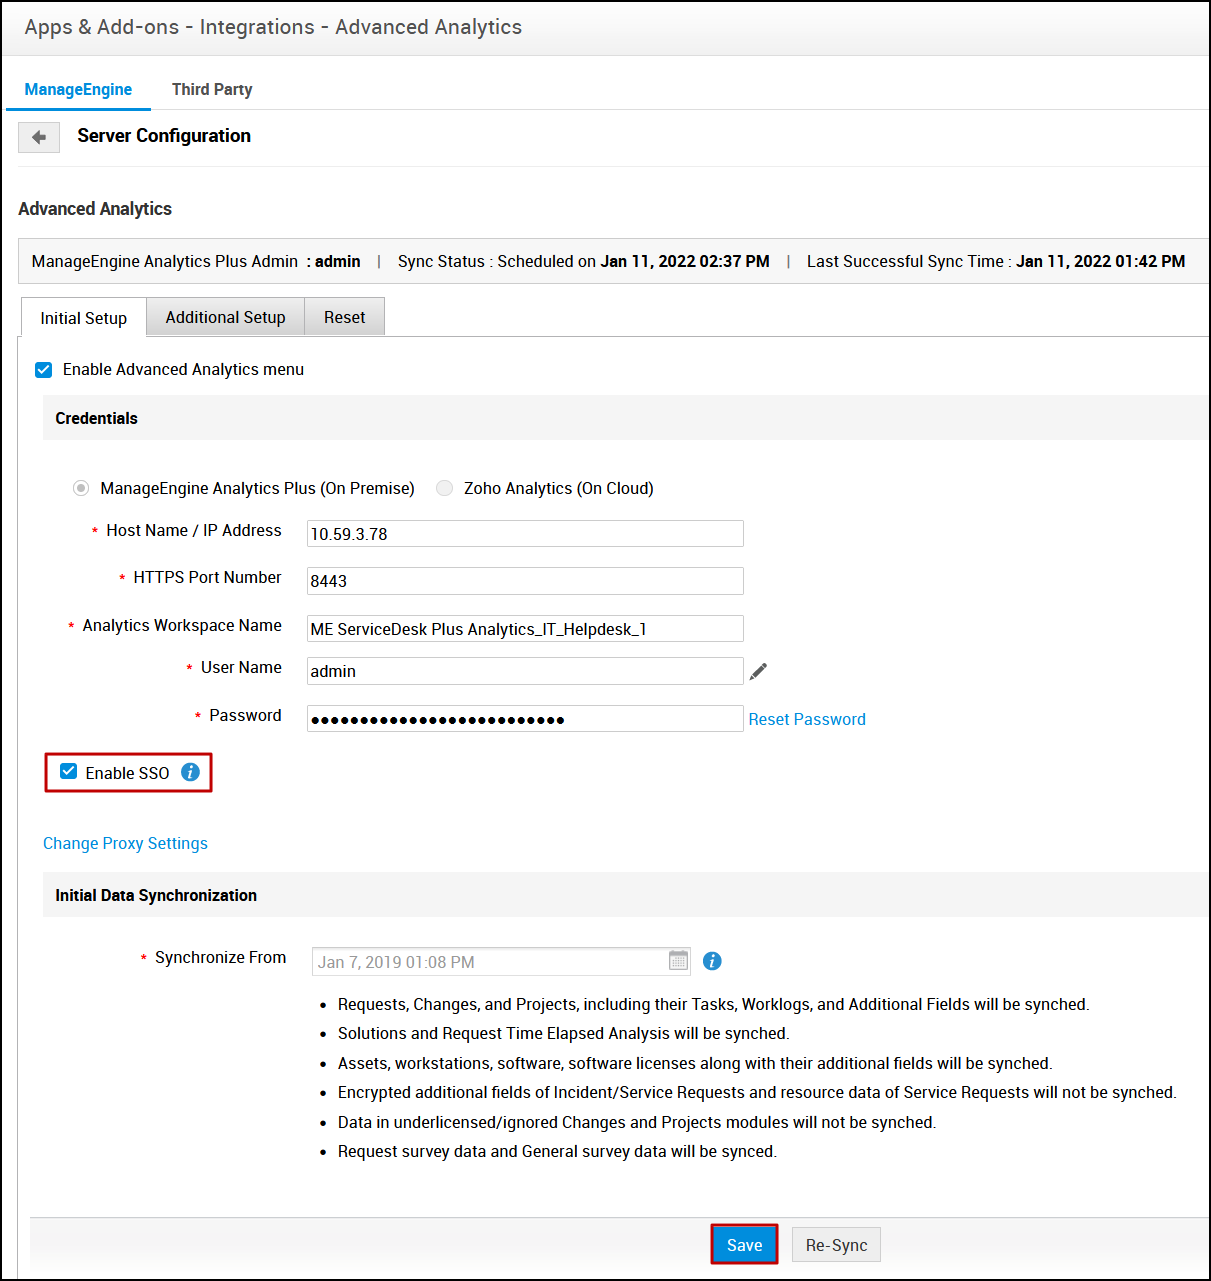Click the Initial Data Synchronization heading
1211x1281 pixels.
point(156,895)
